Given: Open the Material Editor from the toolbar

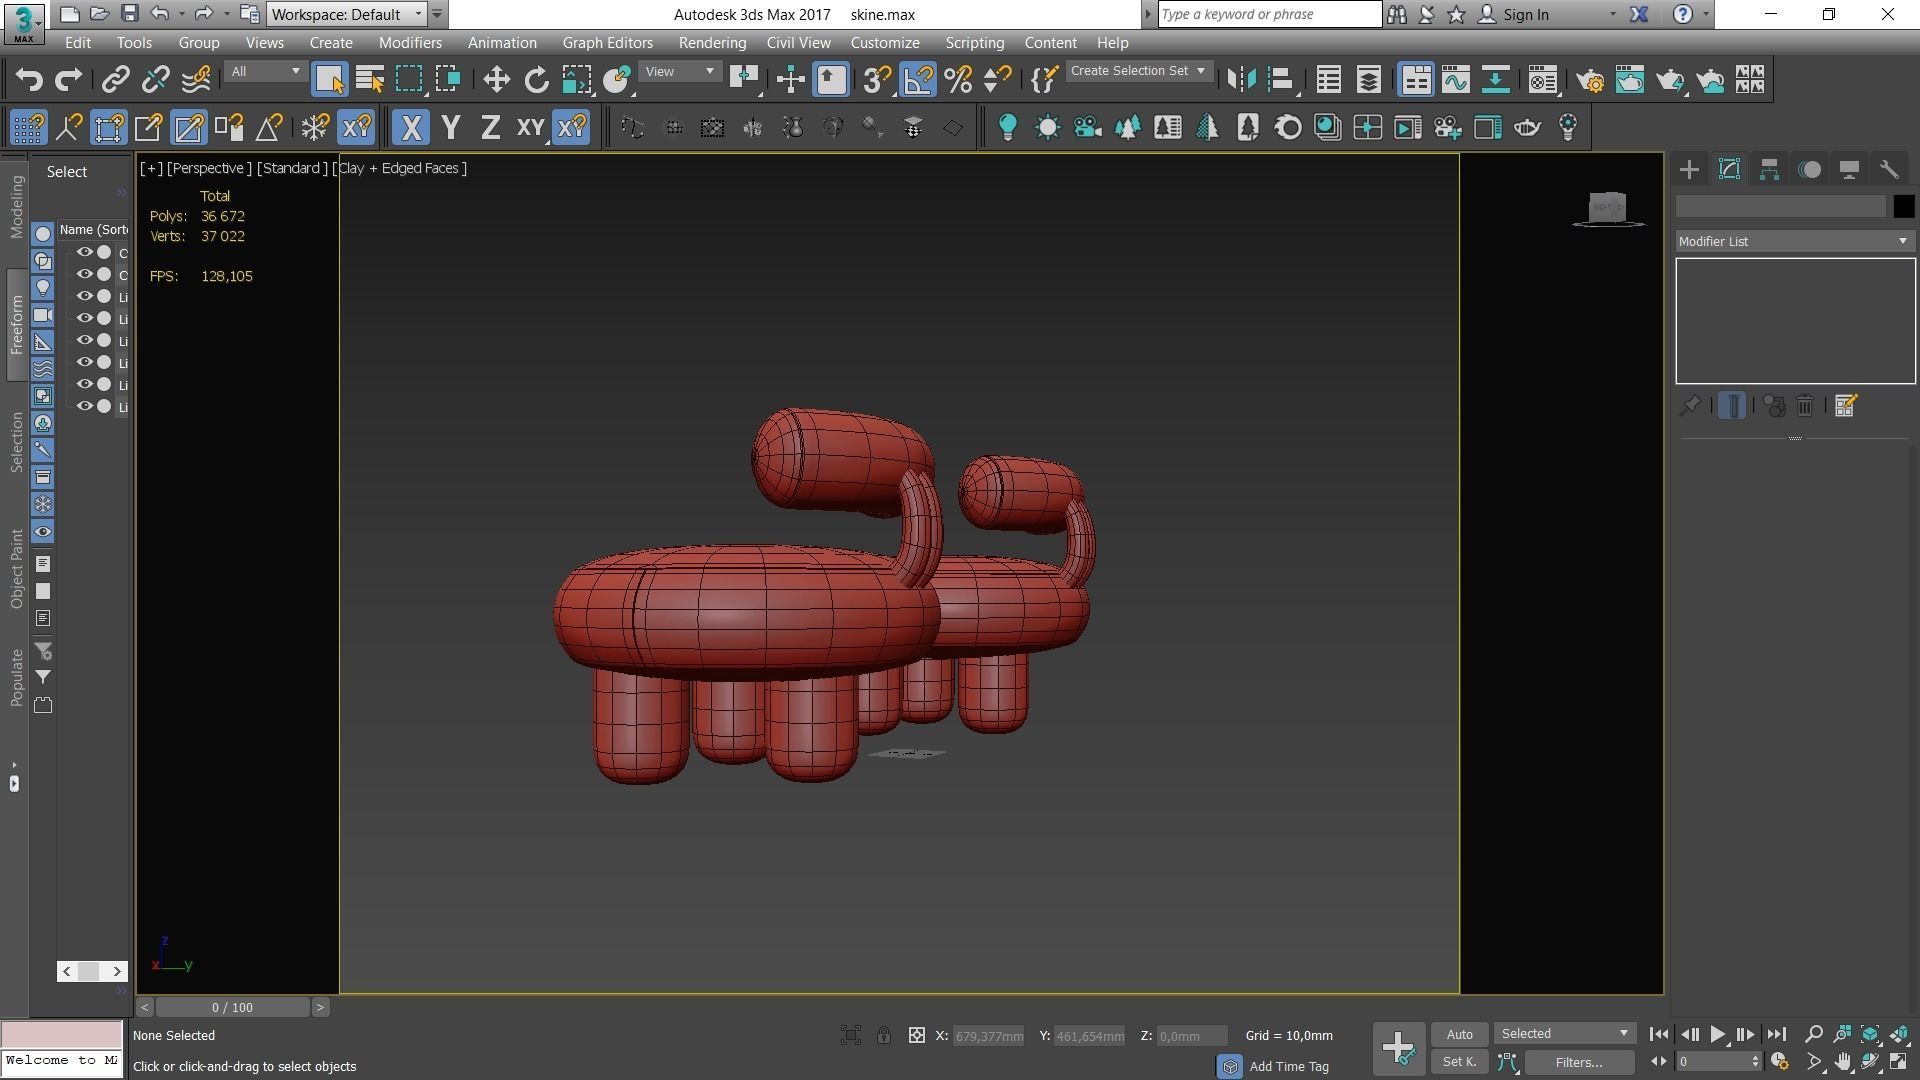Looking at the screenshot, I should [x=1543, y=80].
